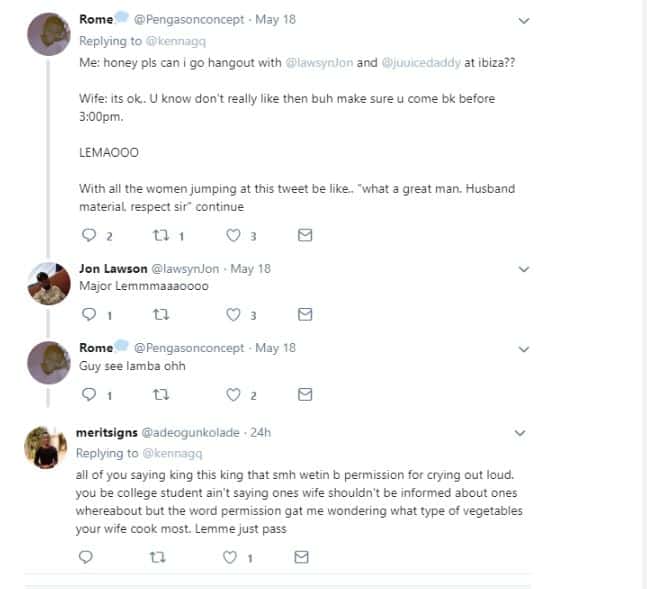Image resolution: width=647 pixels, height=589 pixels.
Task: Retweet Rome's Ibiza hangout tweet
Action: [x=158, y=236]
